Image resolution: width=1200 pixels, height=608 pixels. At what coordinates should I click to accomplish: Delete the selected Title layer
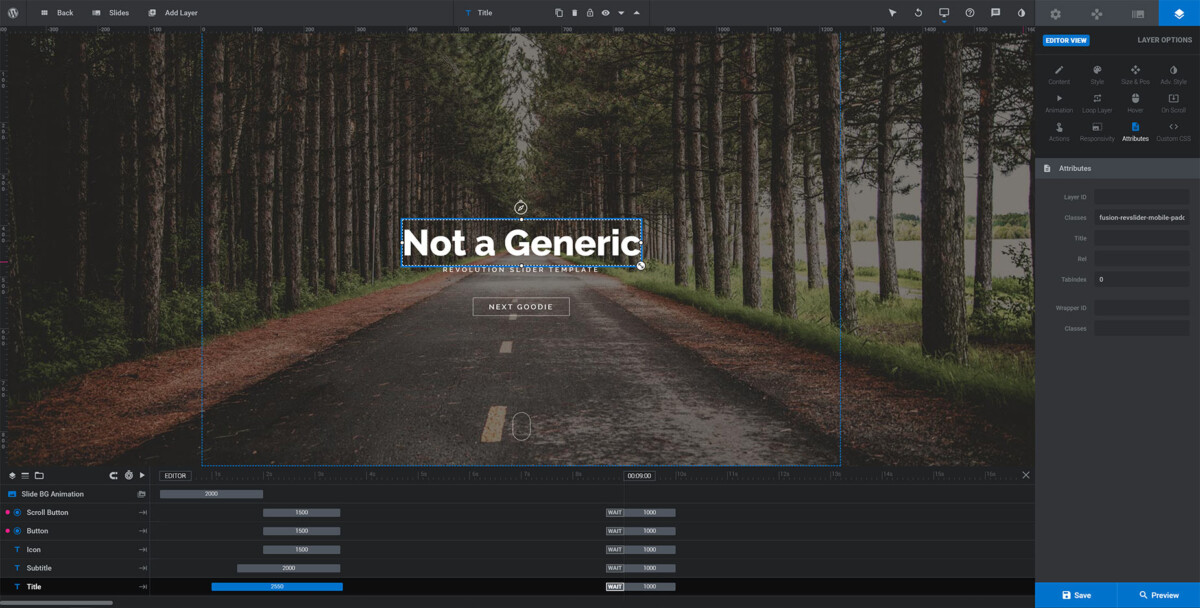(x=574, y=13)
